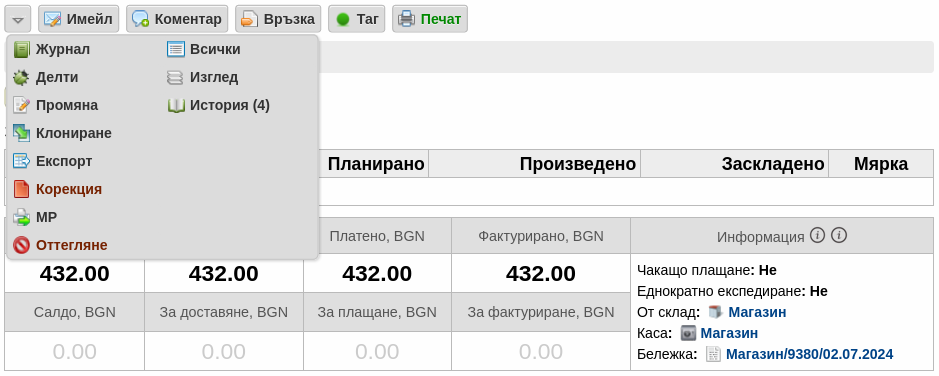Click the Връзка link icon button
This screenshot has height=376, width=939.
(x=278, y=19)
